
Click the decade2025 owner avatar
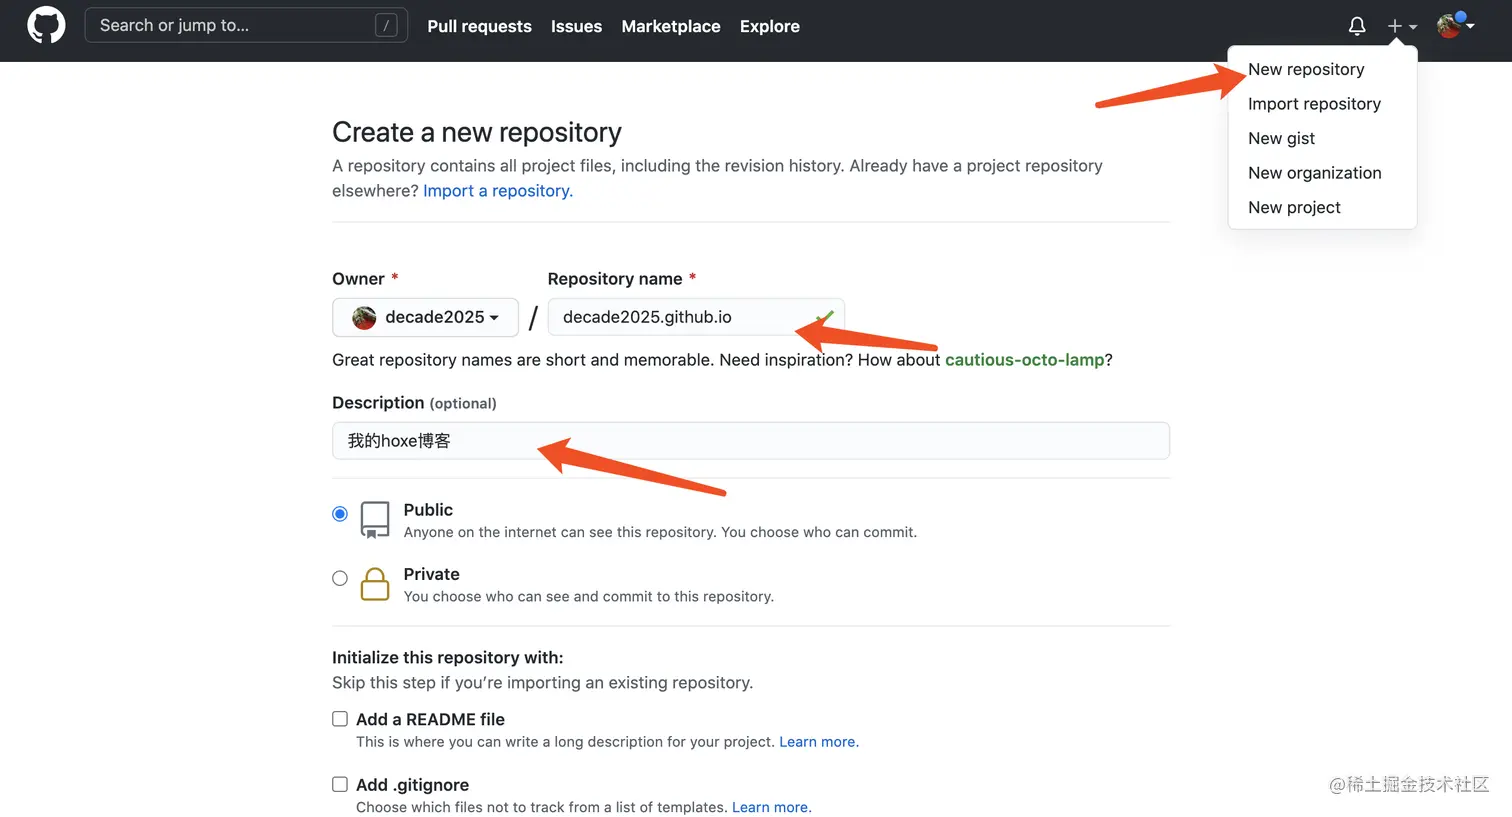[x=365, y=318]
